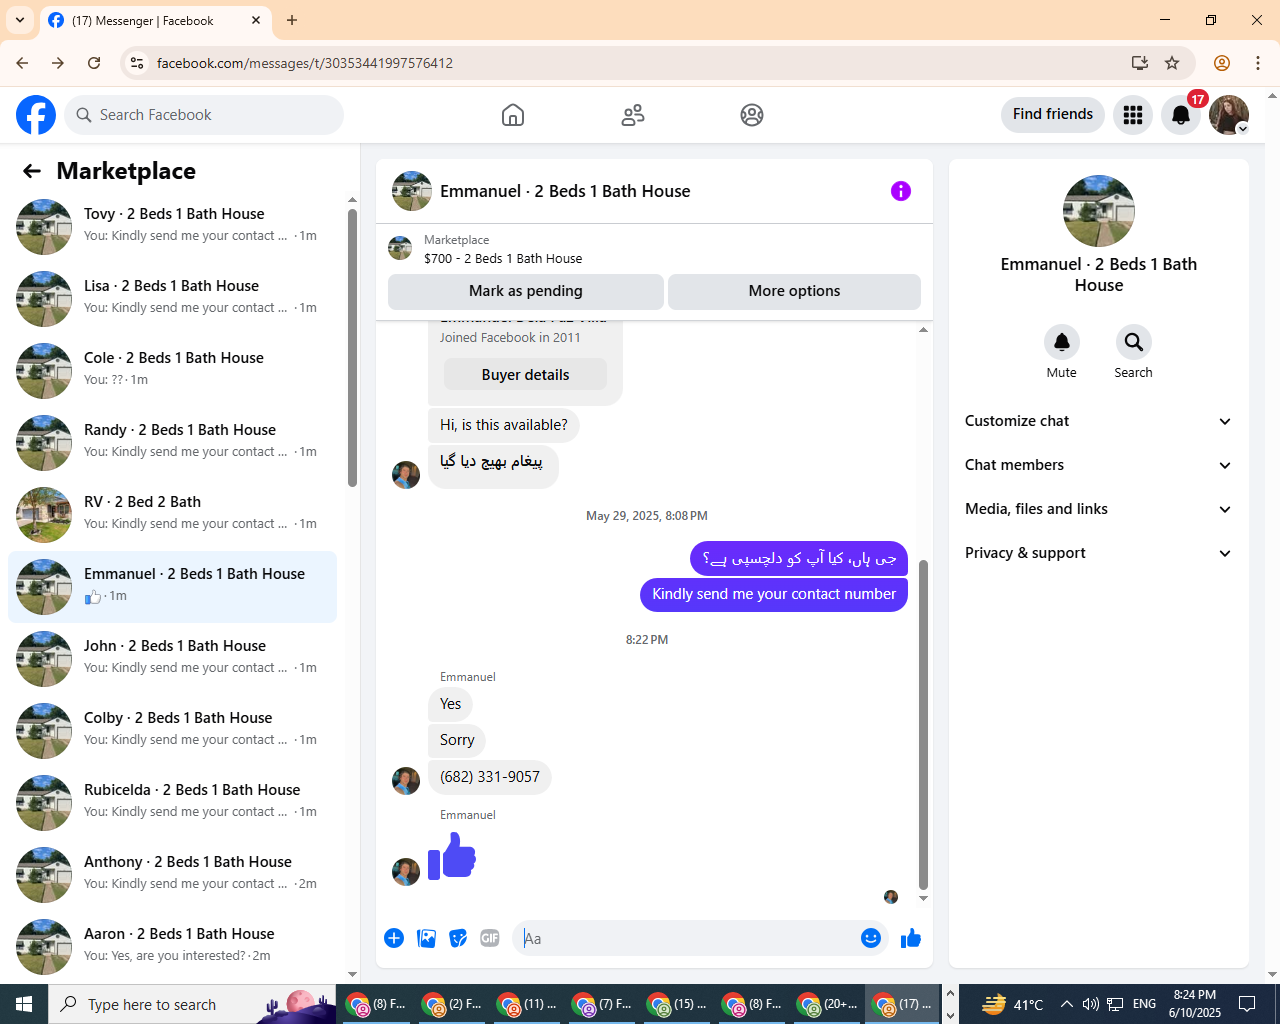Click Buyer details button
1280x1024 pixels.
[x=525, y=375]
